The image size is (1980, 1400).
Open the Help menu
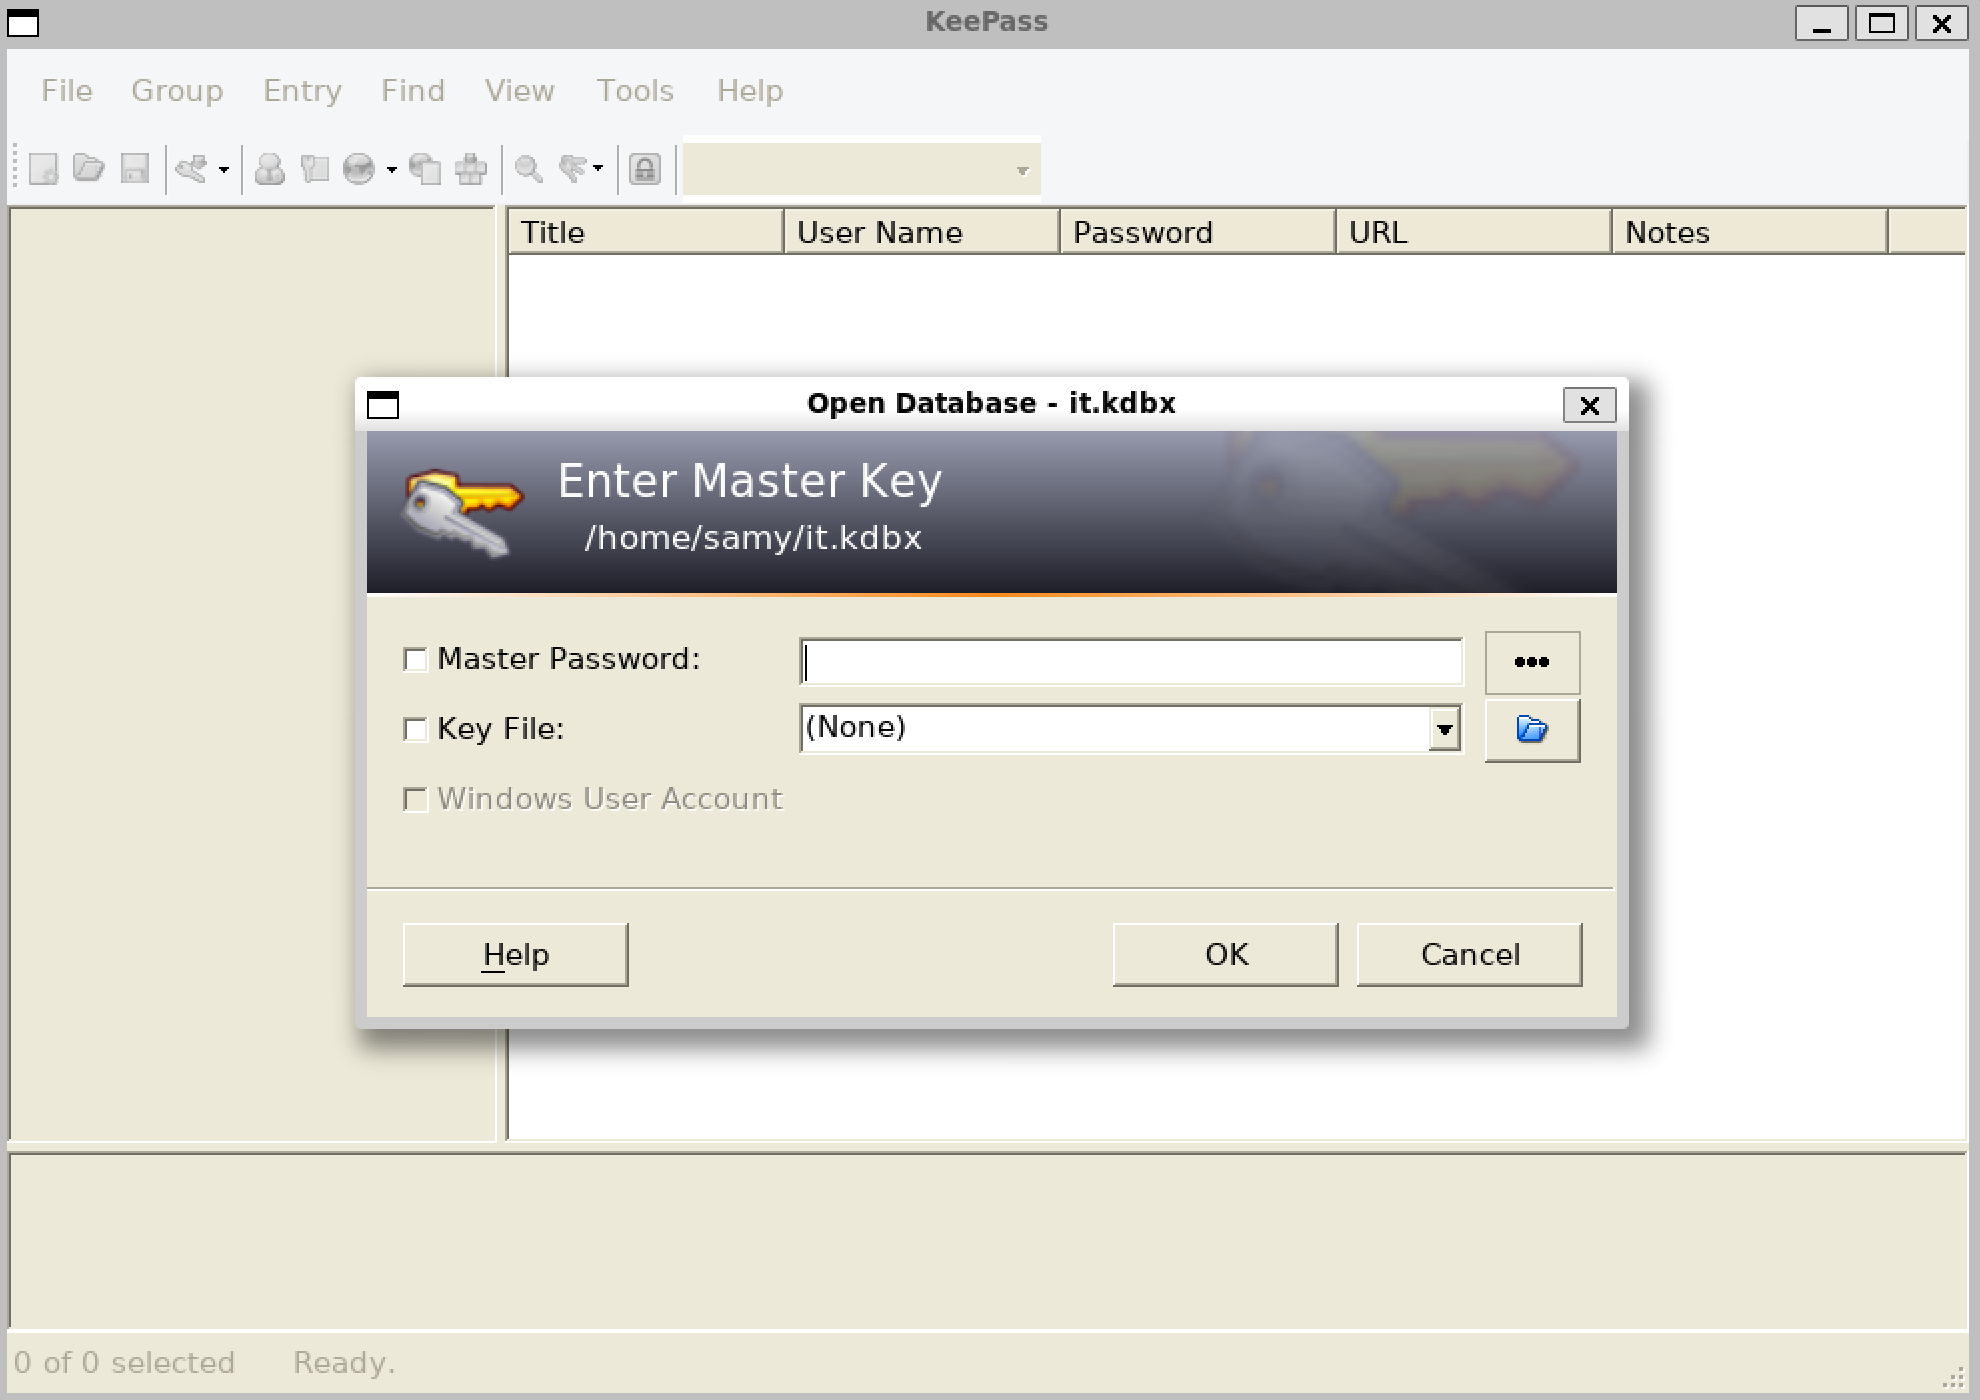click(x=750, y=91)
